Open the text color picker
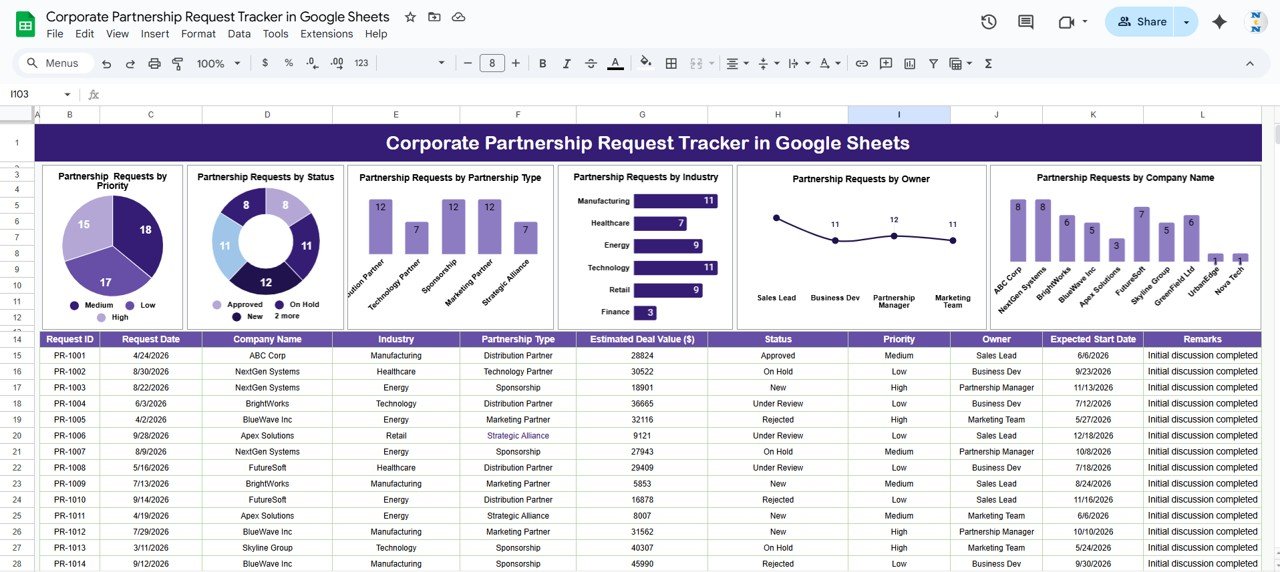Viewport: 1280px width, 572px height. coord(615,63)
